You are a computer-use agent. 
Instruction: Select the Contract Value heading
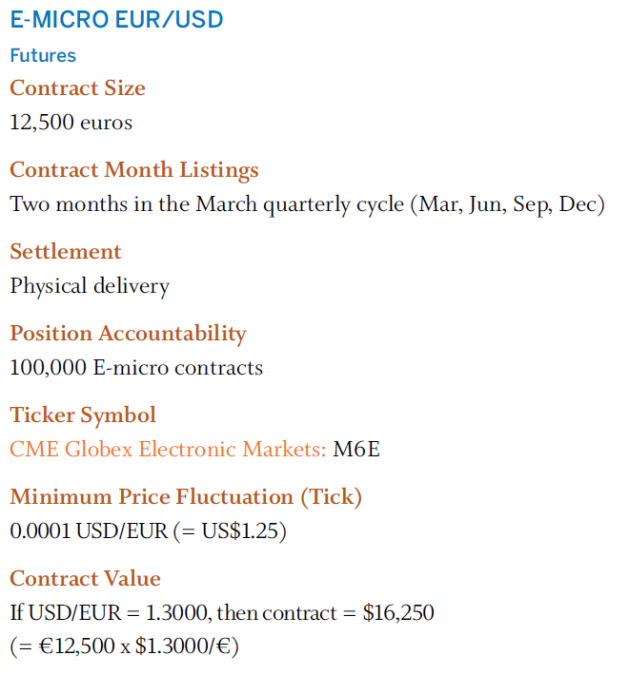click(85, 578)
